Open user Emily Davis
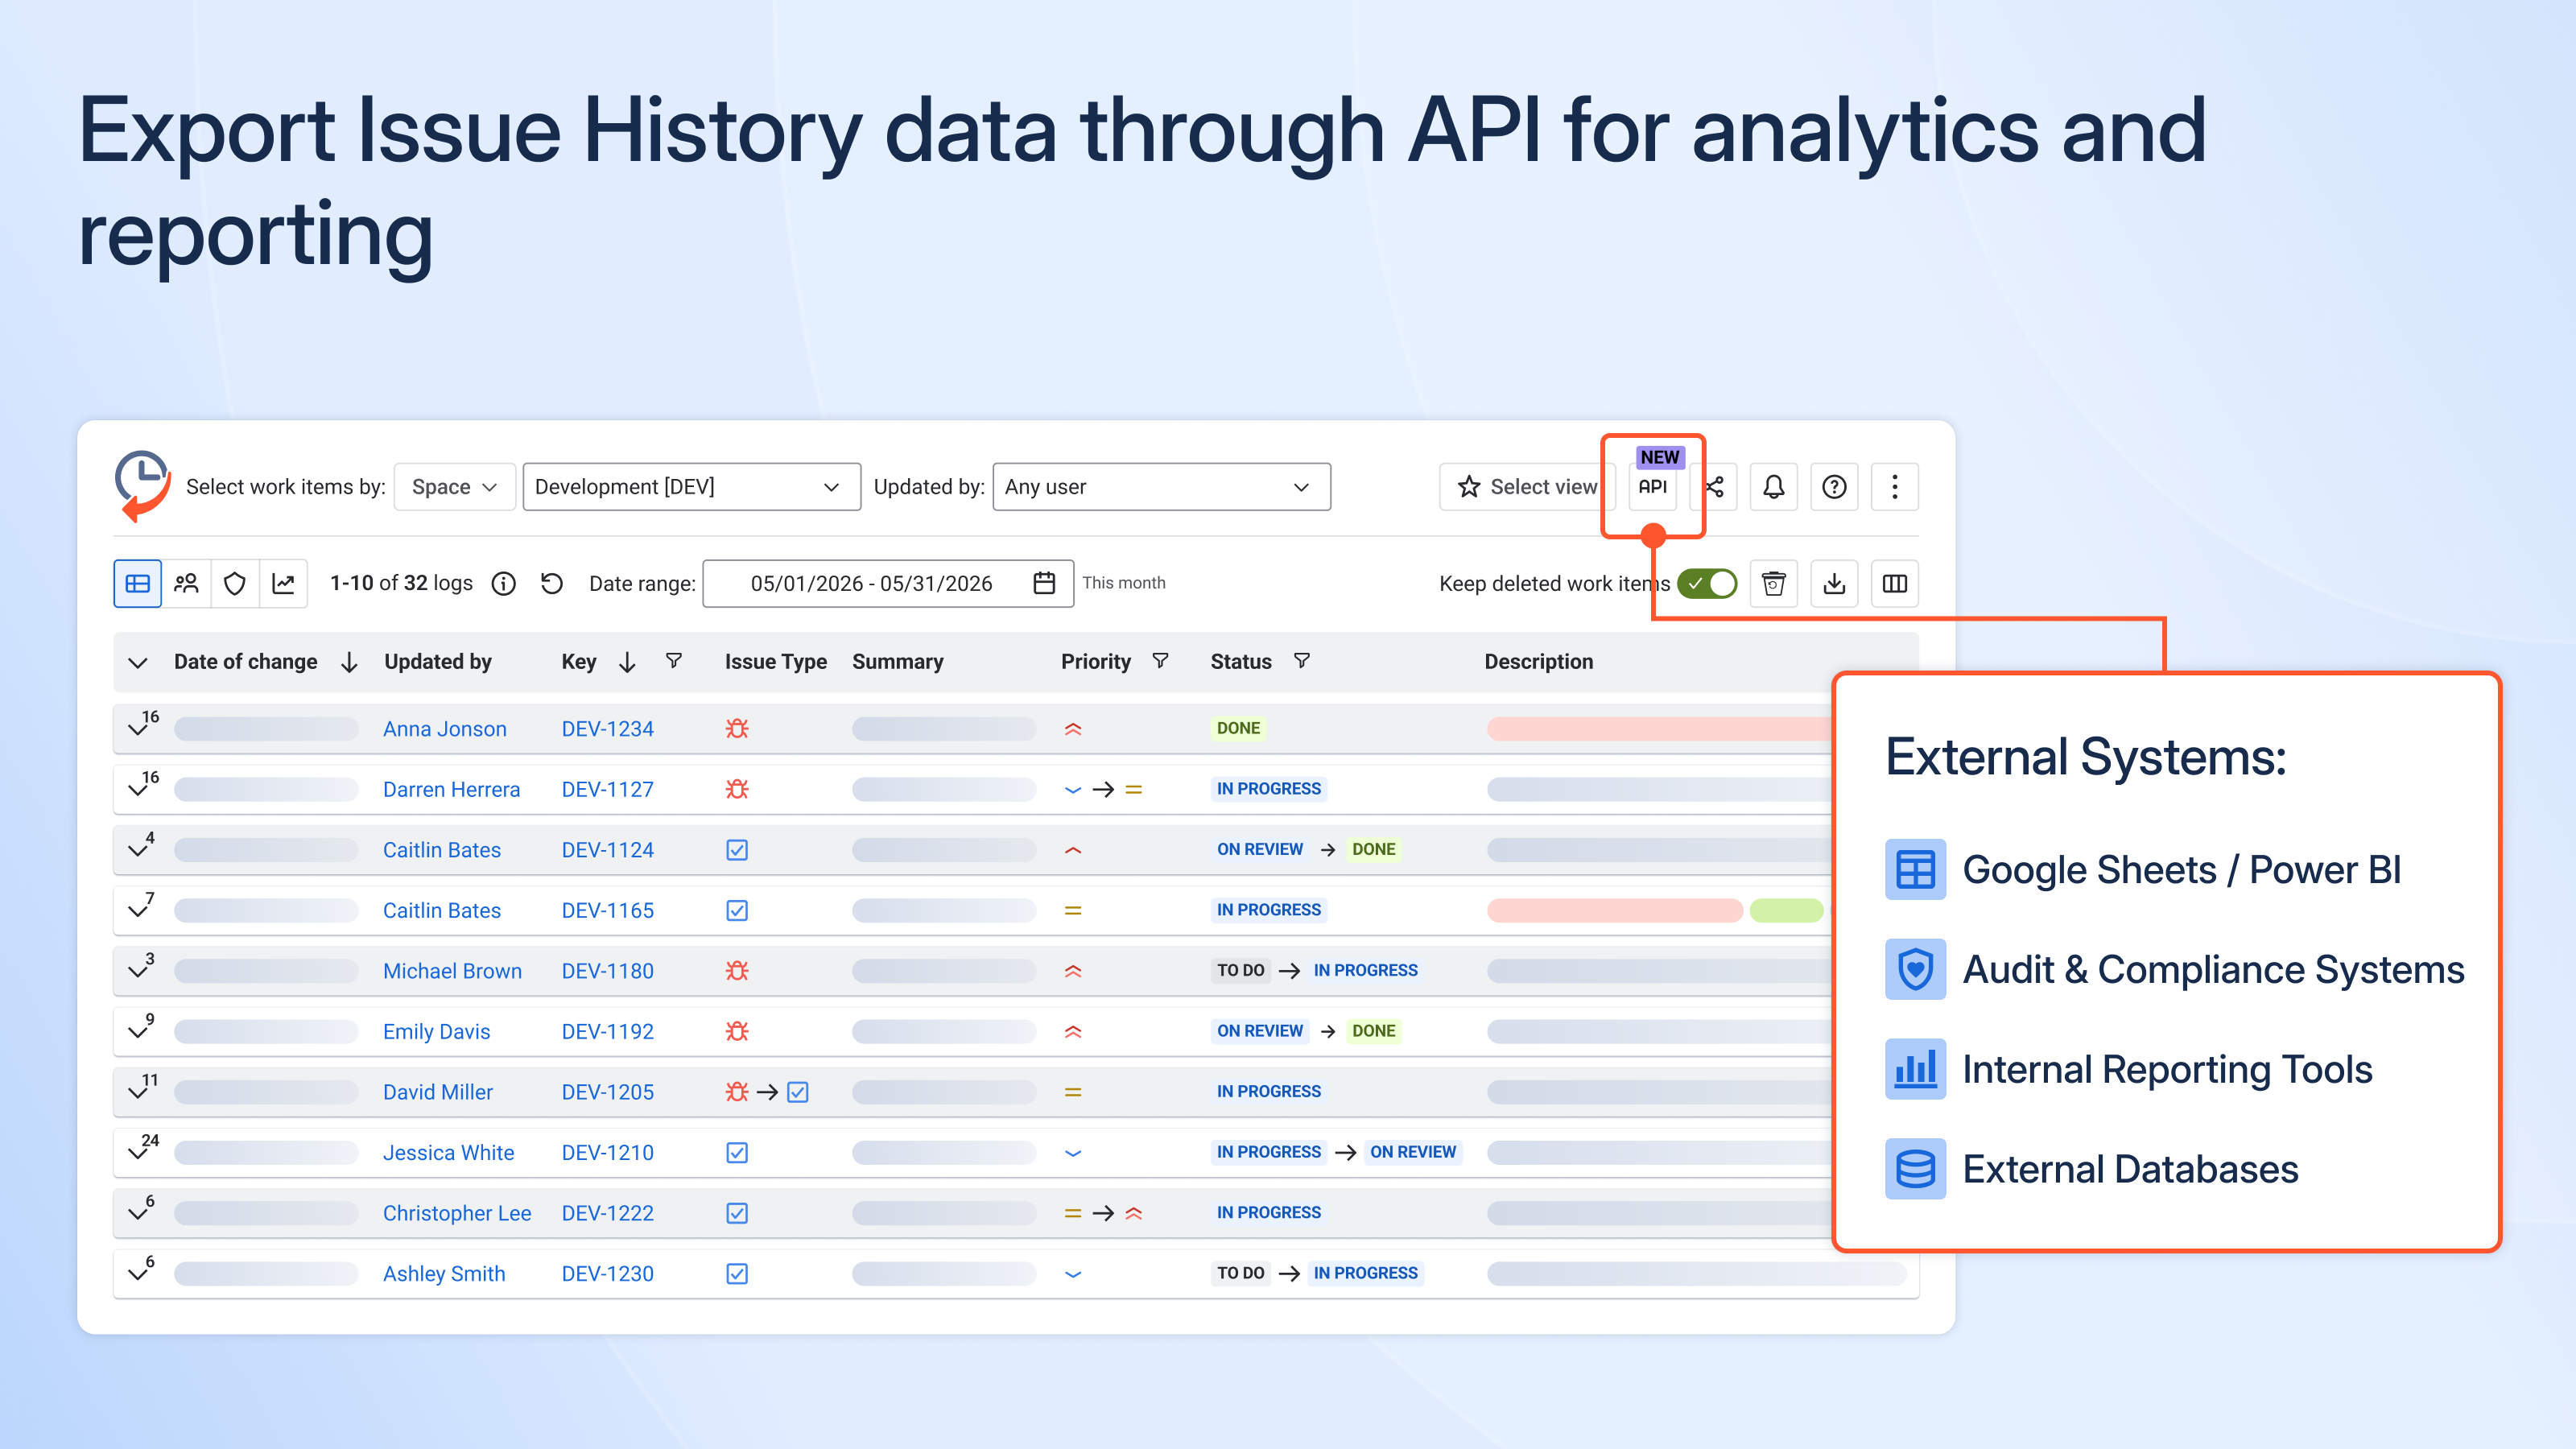Image resolution: width=2576 pixels, height=1449 pixels. 436,1031
